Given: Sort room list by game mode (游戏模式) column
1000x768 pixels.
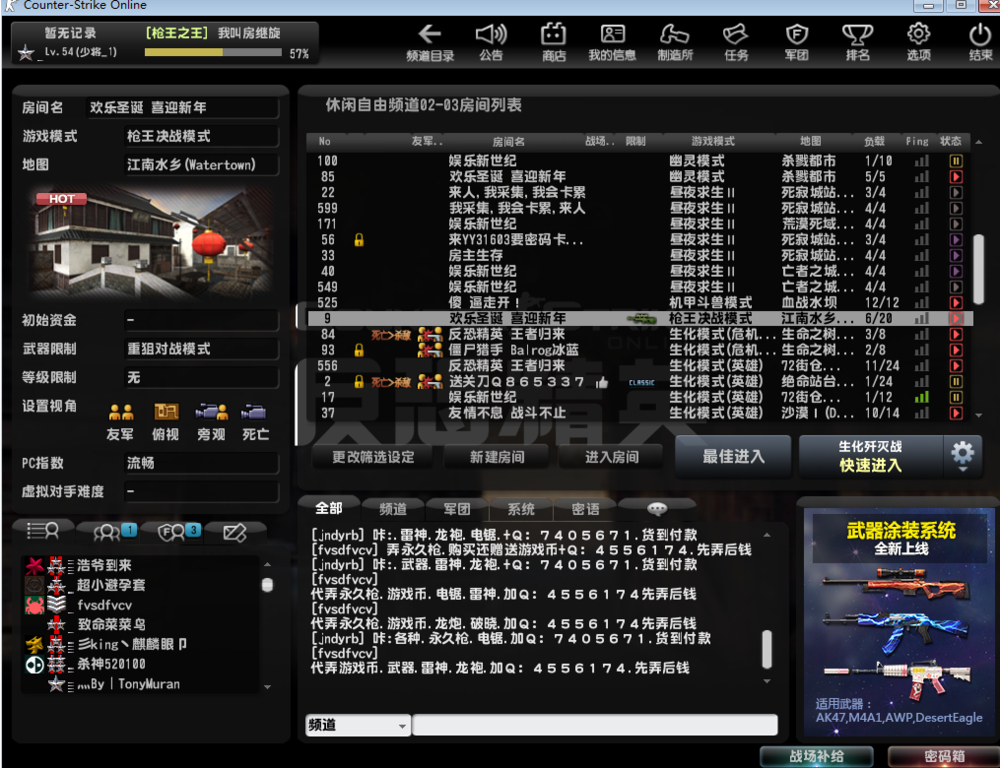Looking at the screenshot, I should point(713,141).
